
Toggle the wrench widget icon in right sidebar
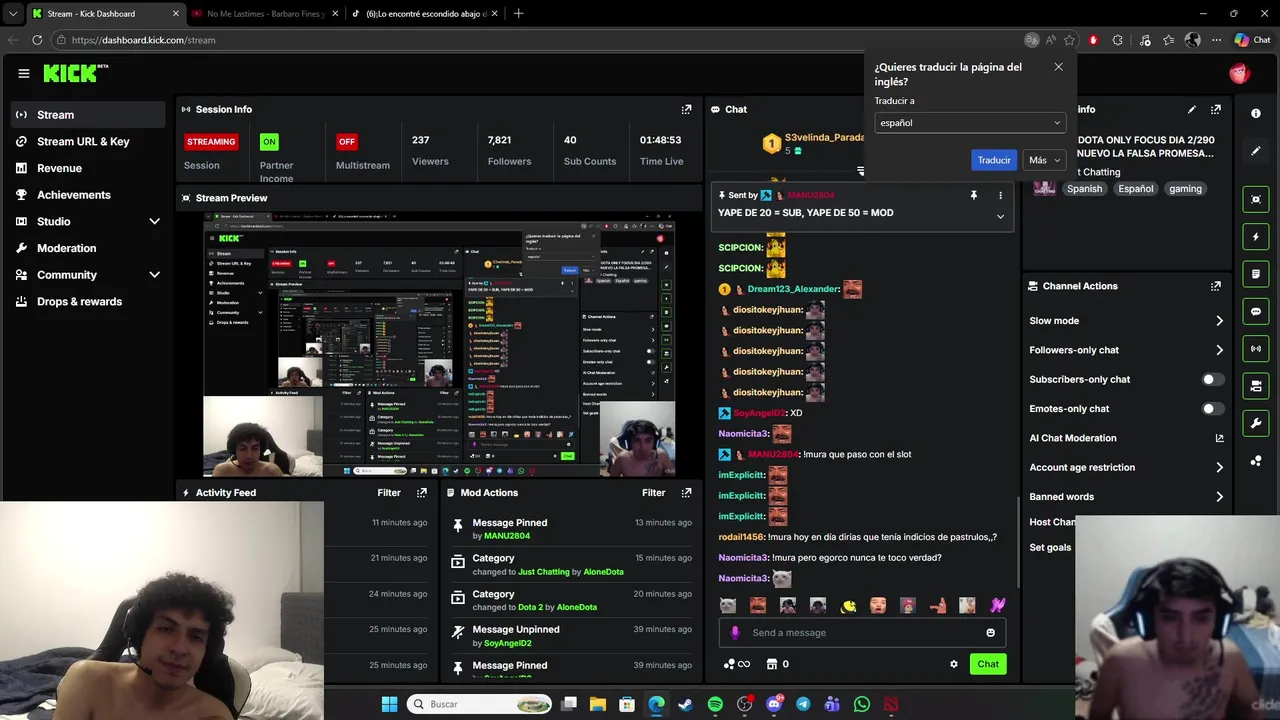pos(1256,423)
